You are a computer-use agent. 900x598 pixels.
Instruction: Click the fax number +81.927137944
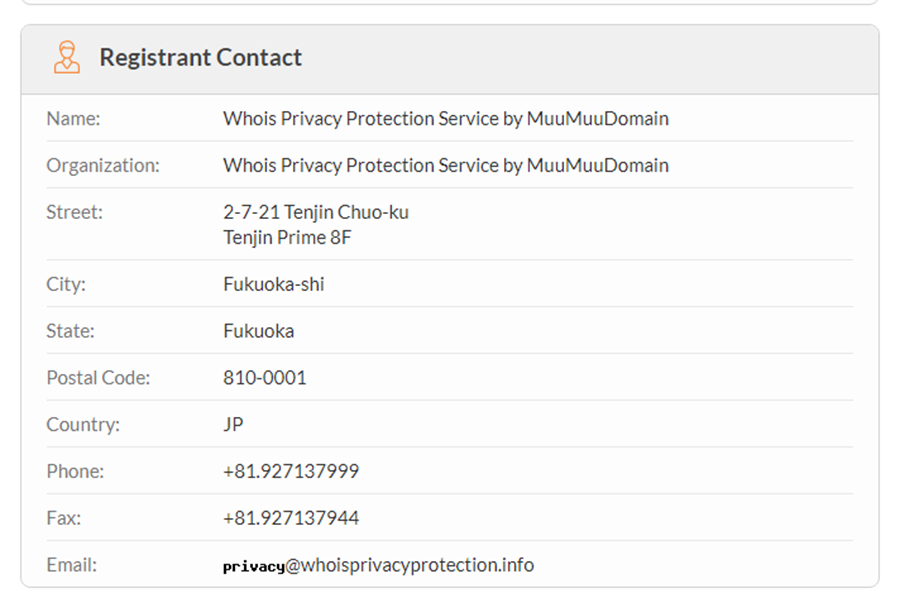click(290, 518)
